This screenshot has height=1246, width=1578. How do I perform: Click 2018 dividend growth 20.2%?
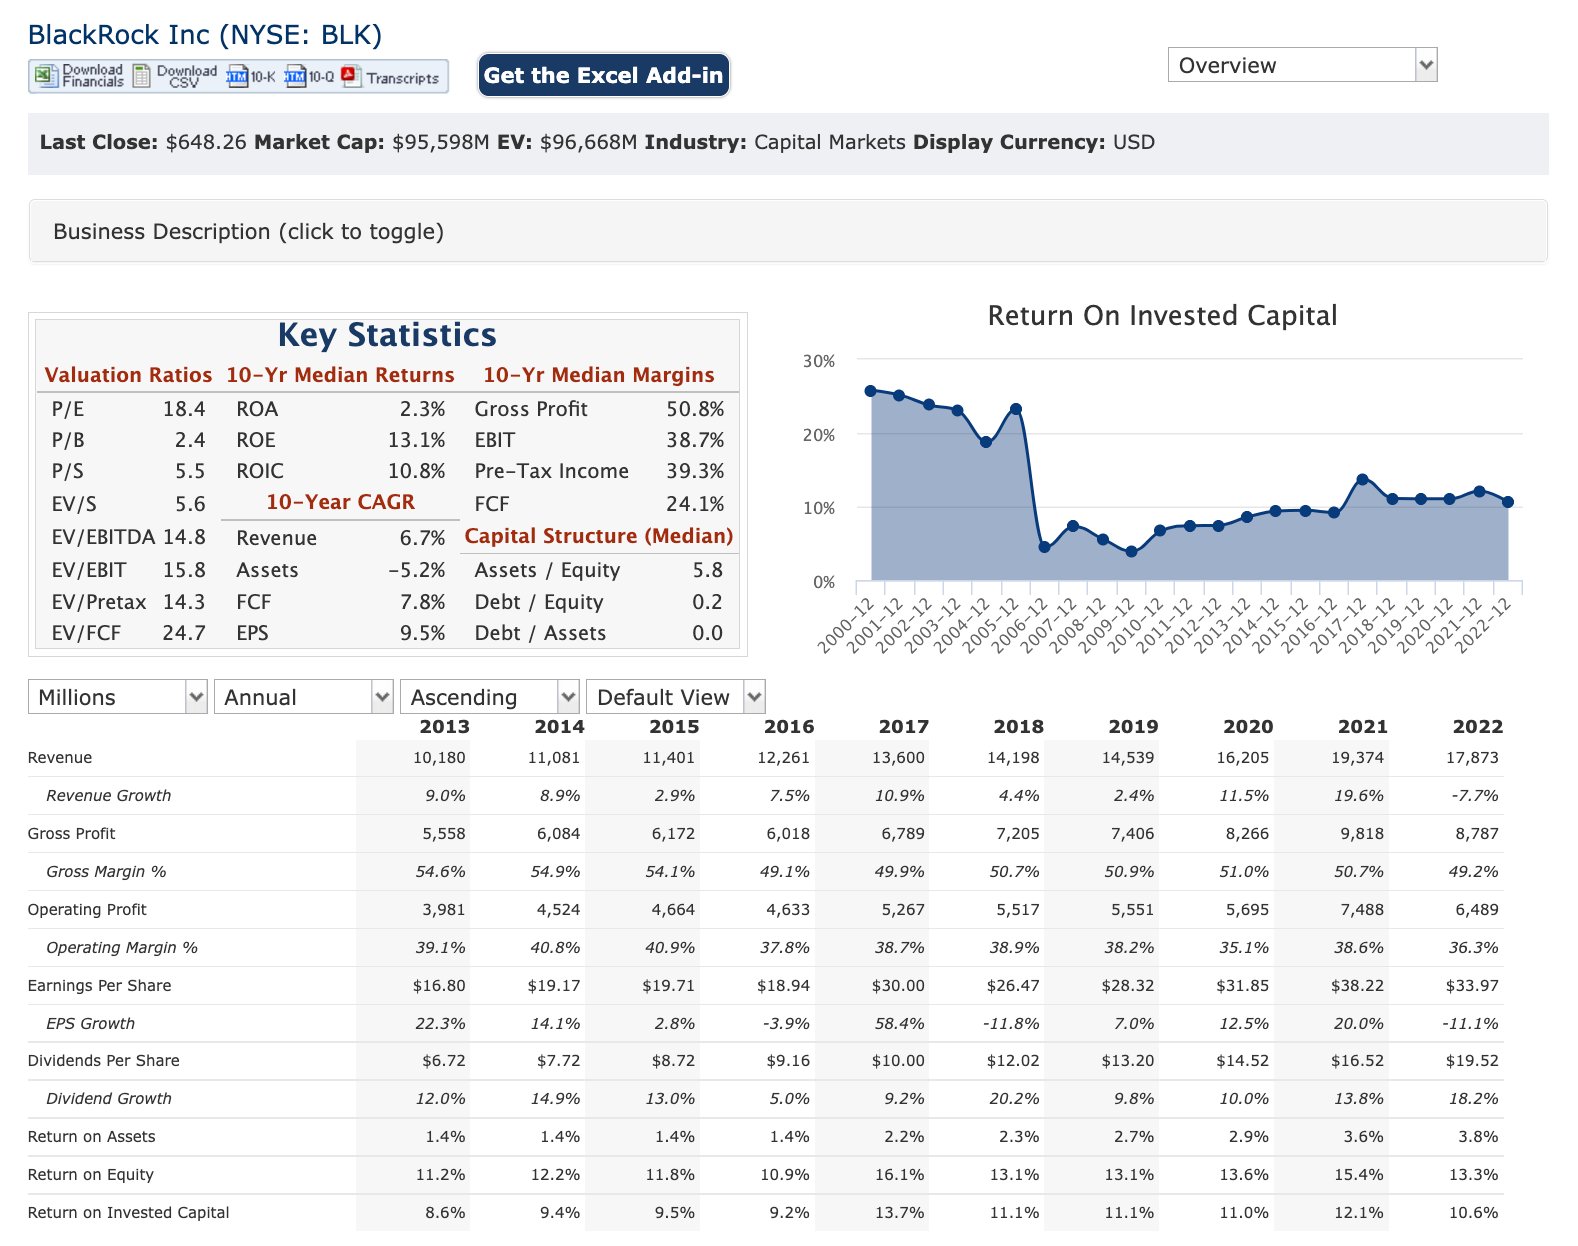1014,1099
